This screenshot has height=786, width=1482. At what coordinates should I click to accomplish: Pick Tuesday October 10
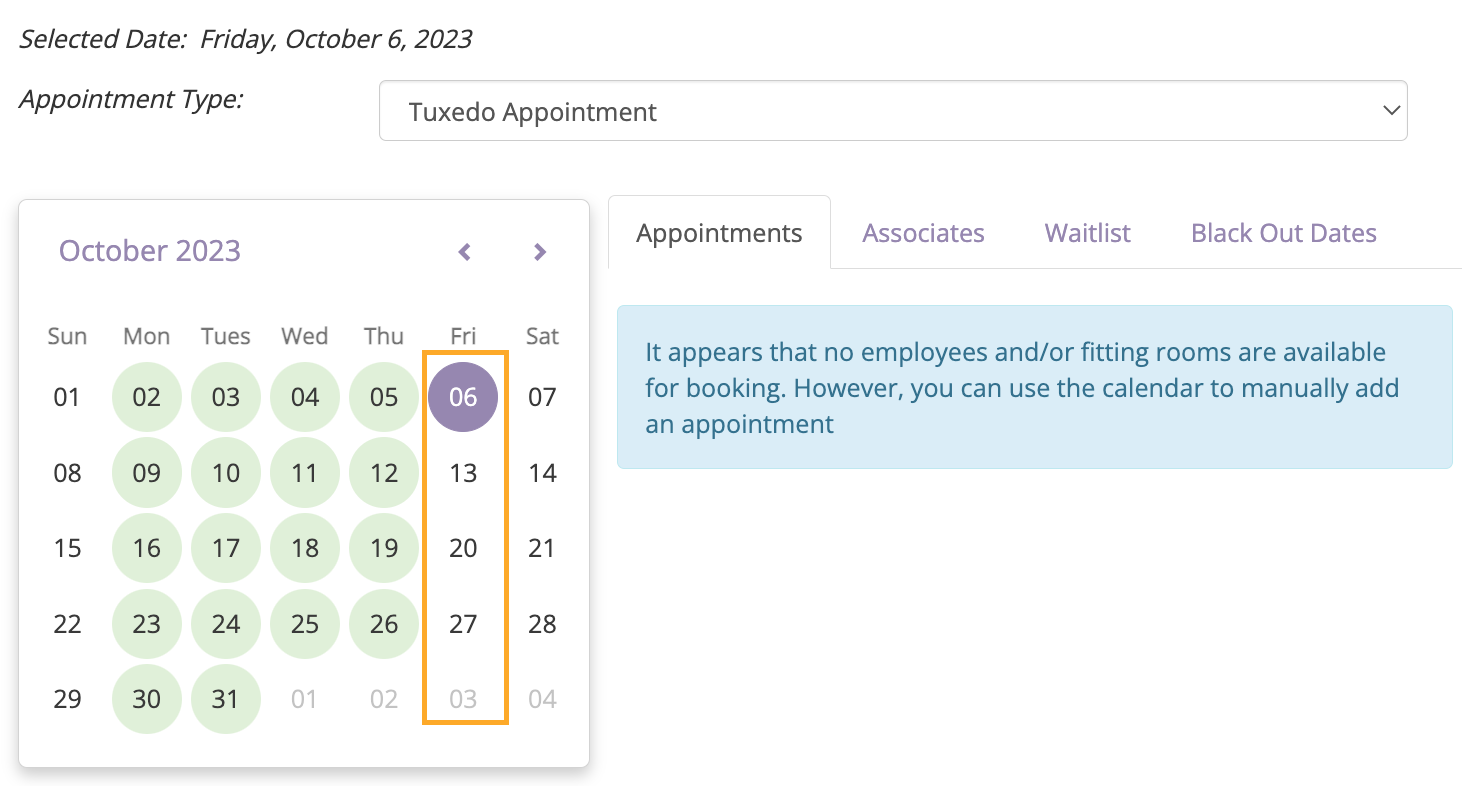(x=226, y=473)
